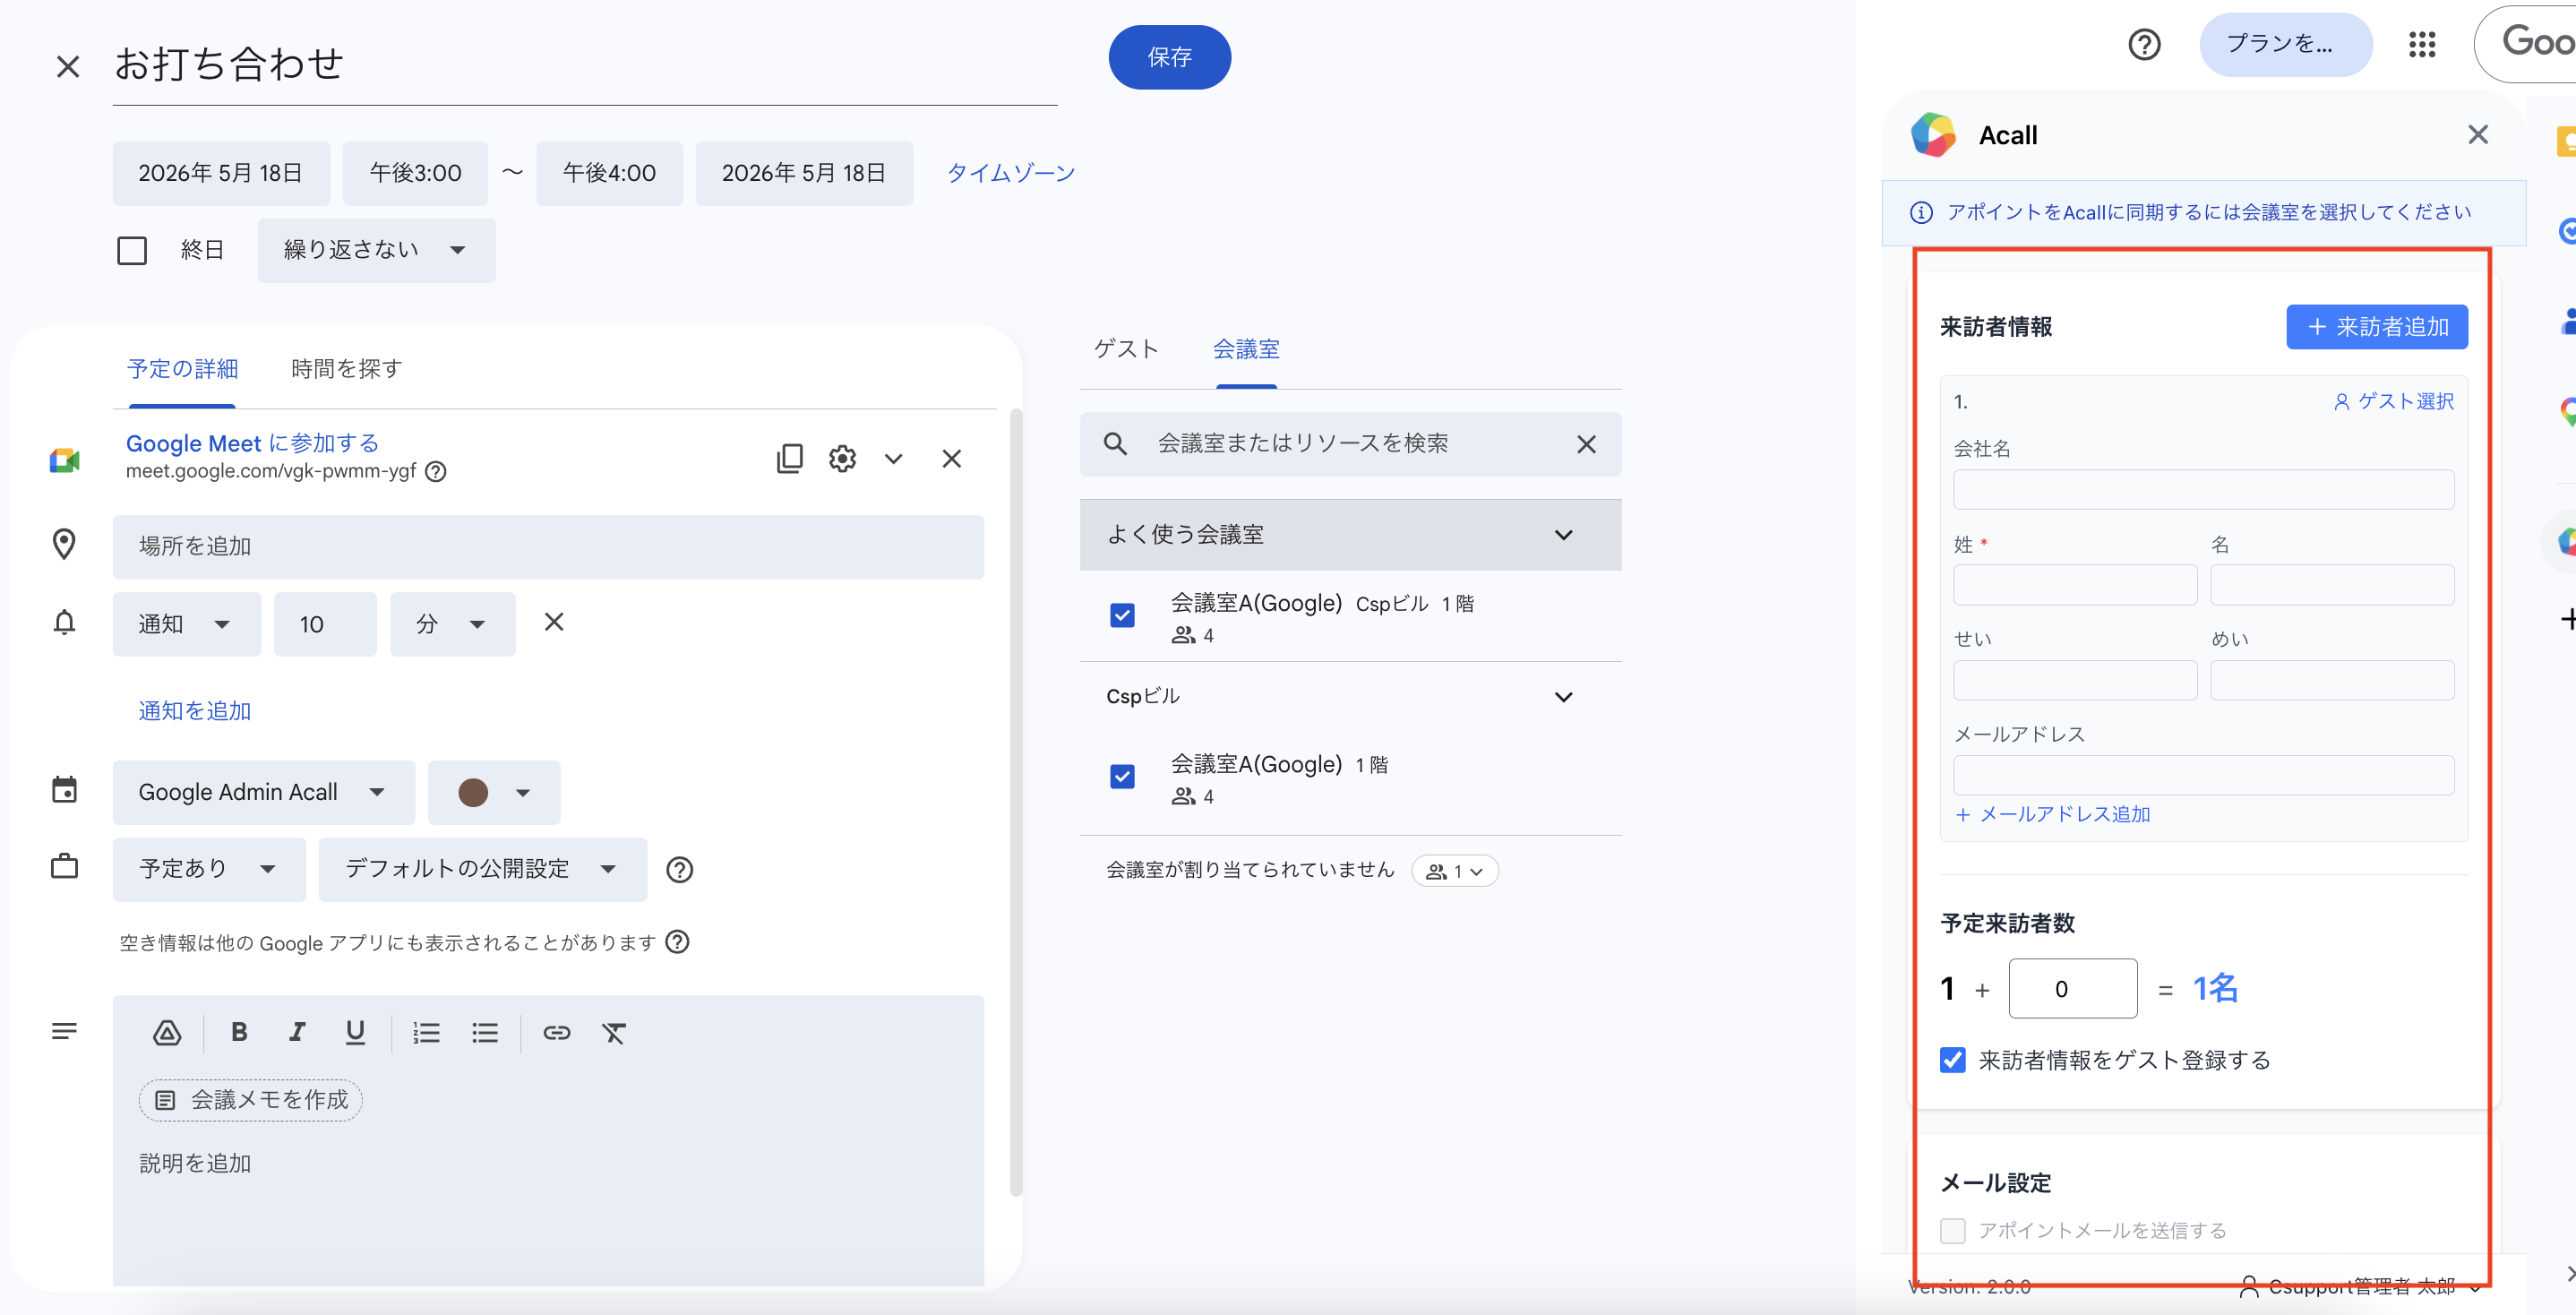Toggle 来訪者情報をゲスト登録する checkbox
Screen dimensions: 2576x1315
click(1953, 1060)
